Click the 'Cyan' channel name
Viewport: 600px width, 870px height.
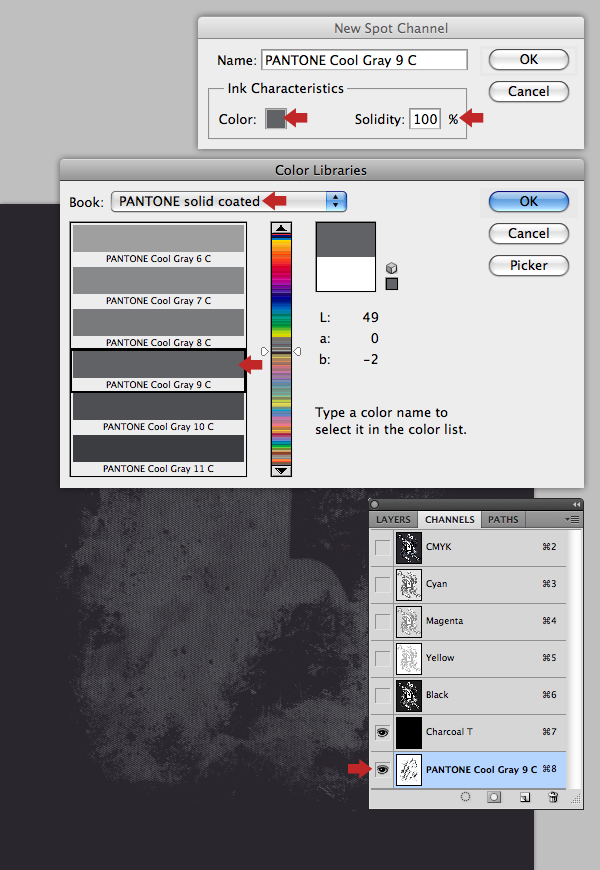436,584
